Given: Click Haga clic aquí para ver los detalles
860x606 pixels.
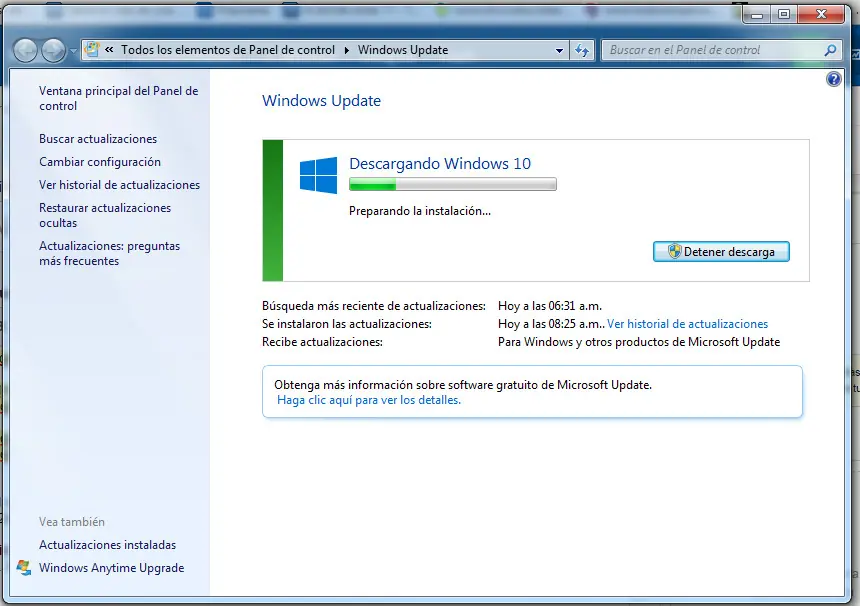Looking at the screenshot, I should pos(369,400).
